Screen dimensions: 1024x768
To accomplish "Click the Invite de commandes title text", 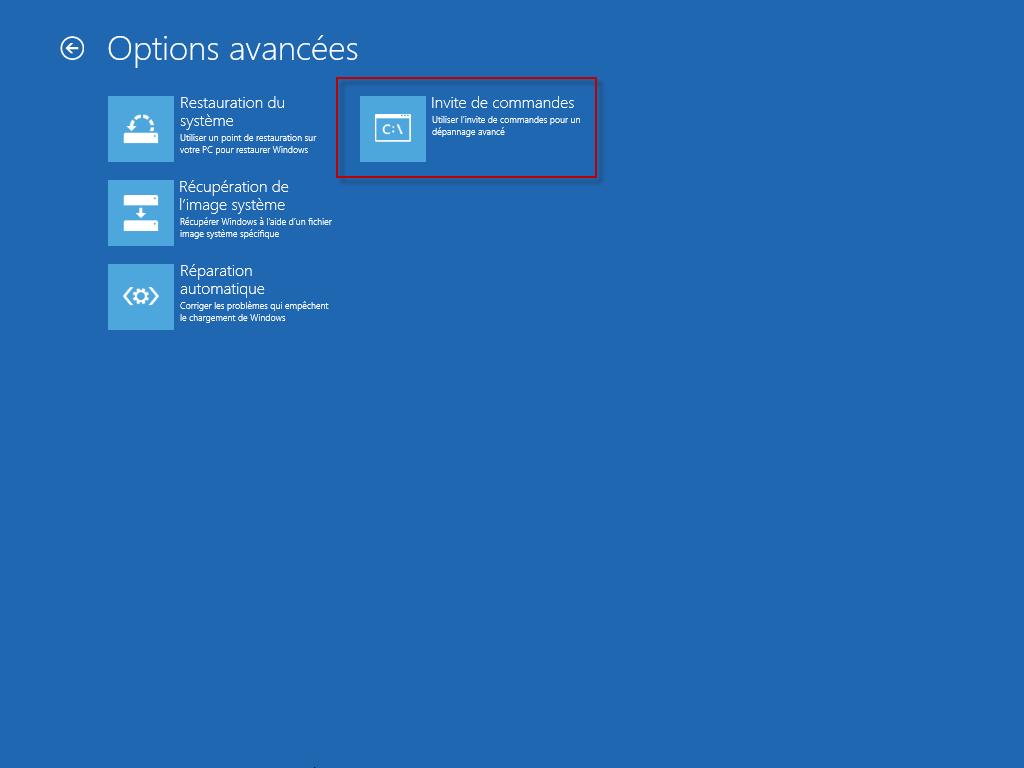I will click(x=503, y=103).
